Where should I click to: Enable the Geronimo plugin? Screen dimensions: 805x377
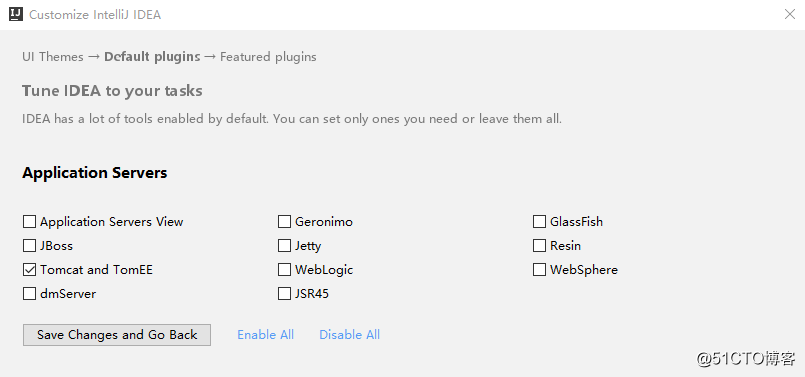(x=284, y=222)
